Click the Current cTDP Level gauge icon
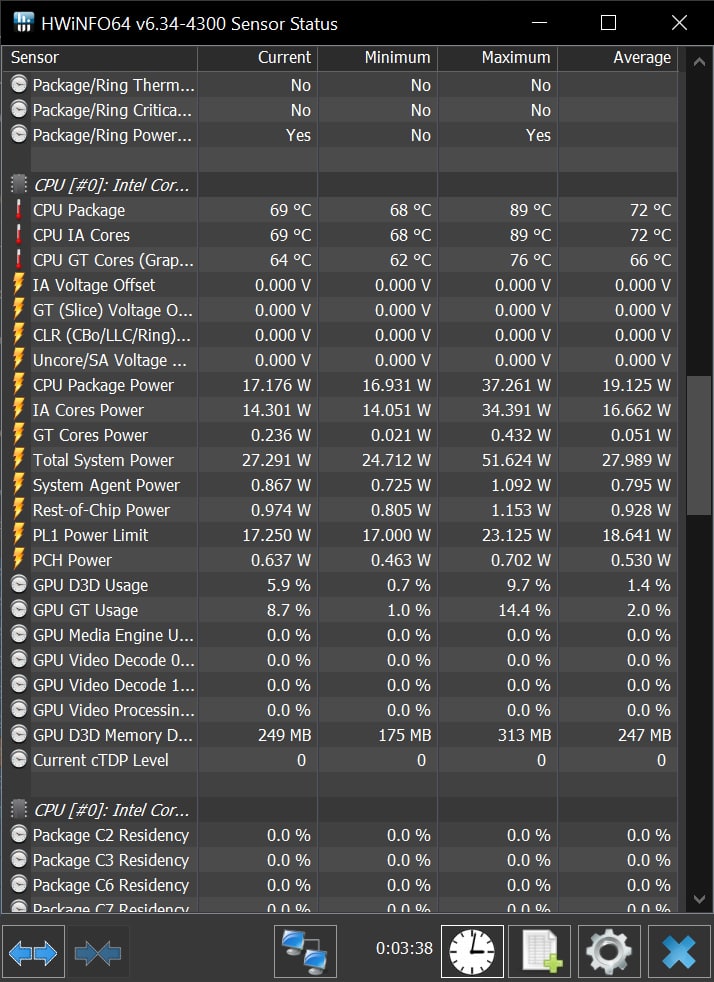This screenshot has height=982, width=714. click(x=19, y=759)
